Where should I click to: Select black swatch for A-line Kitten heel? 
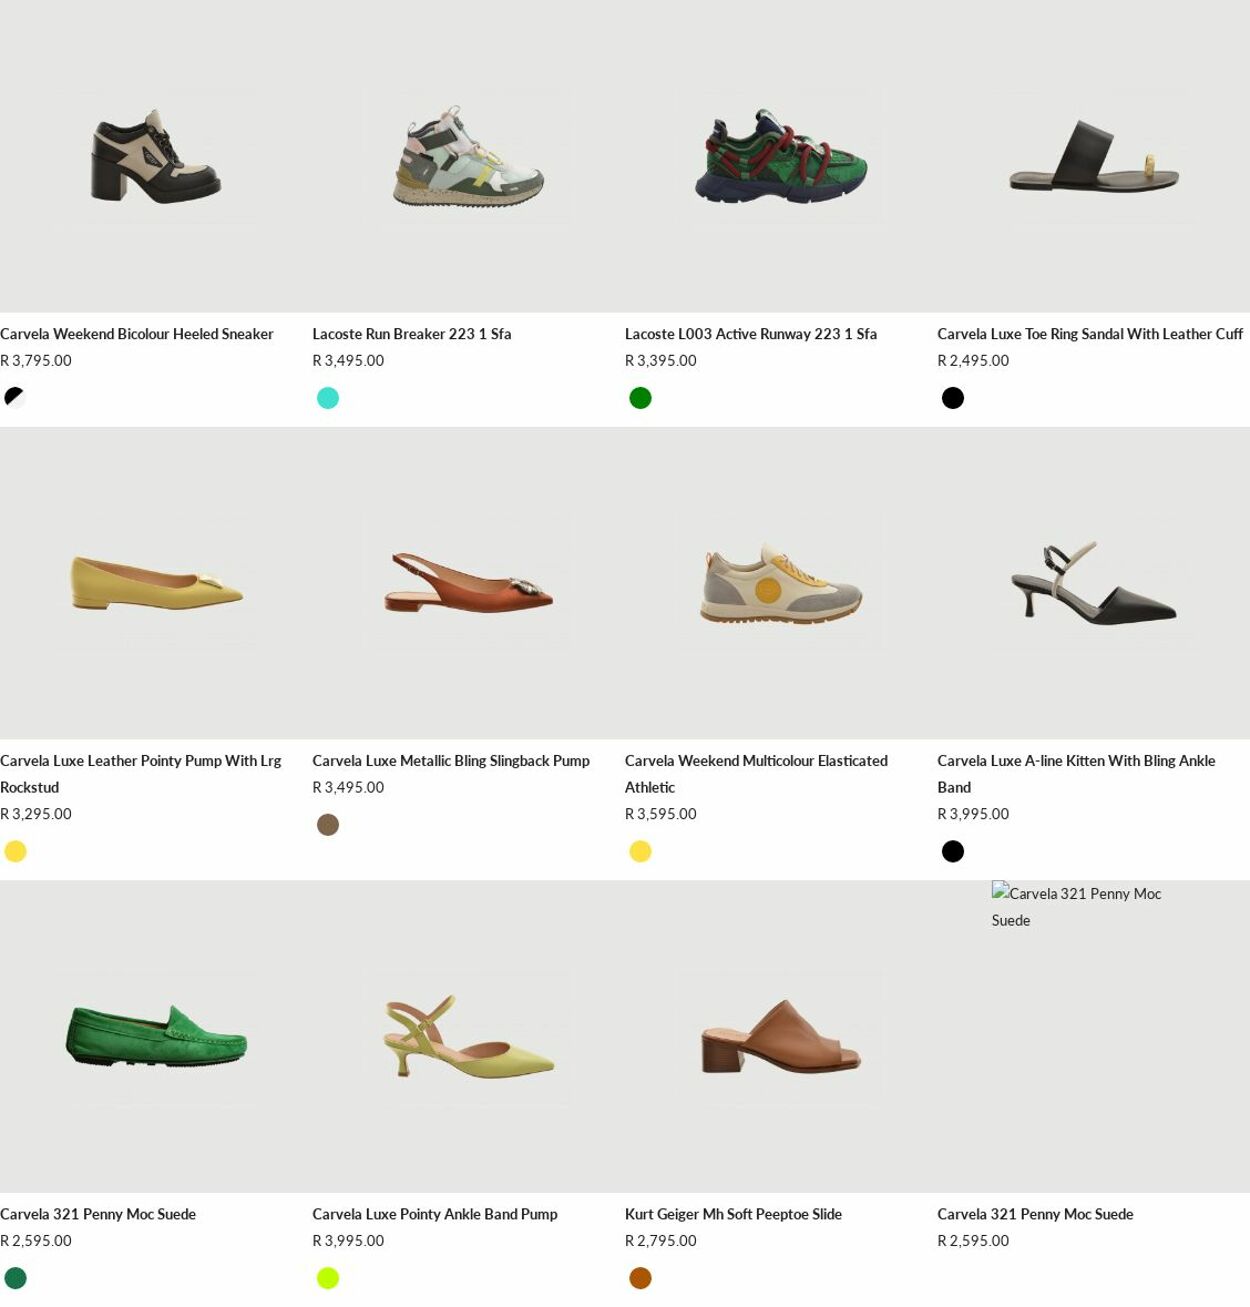click(953, 851)
